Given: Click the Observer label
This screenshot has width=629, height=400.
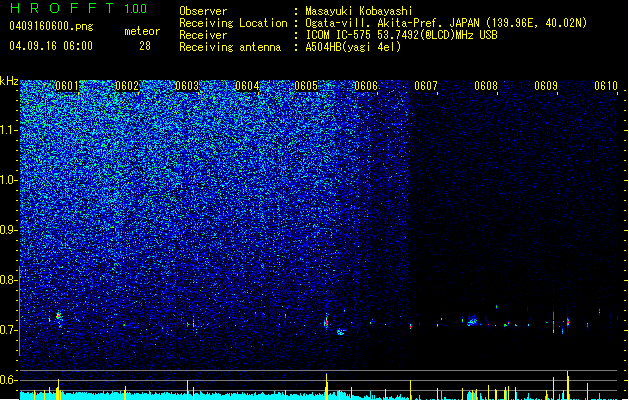Looking at the screenshot, I should 203,11.
